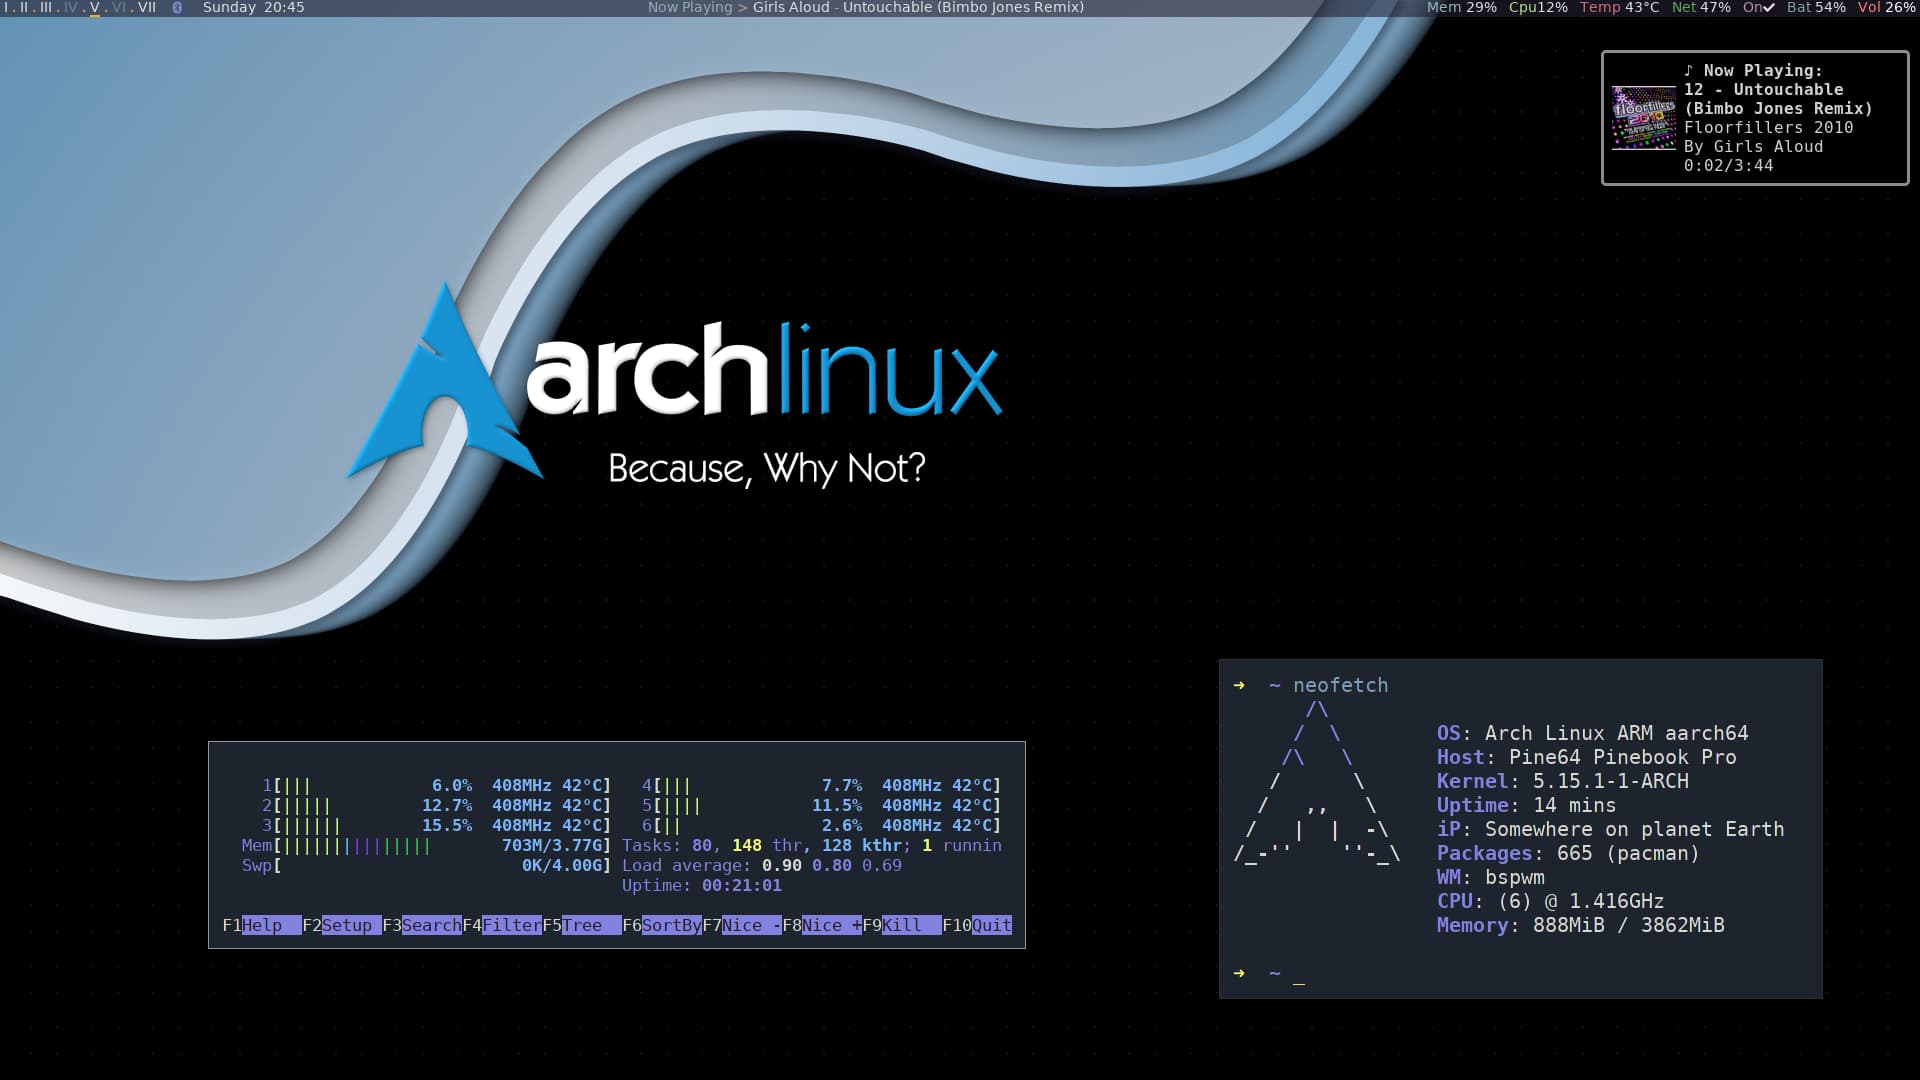Click the Bat 54% indicator
The width and height of the screenshot is (1920, 1080).
(x=1816, y=7)
